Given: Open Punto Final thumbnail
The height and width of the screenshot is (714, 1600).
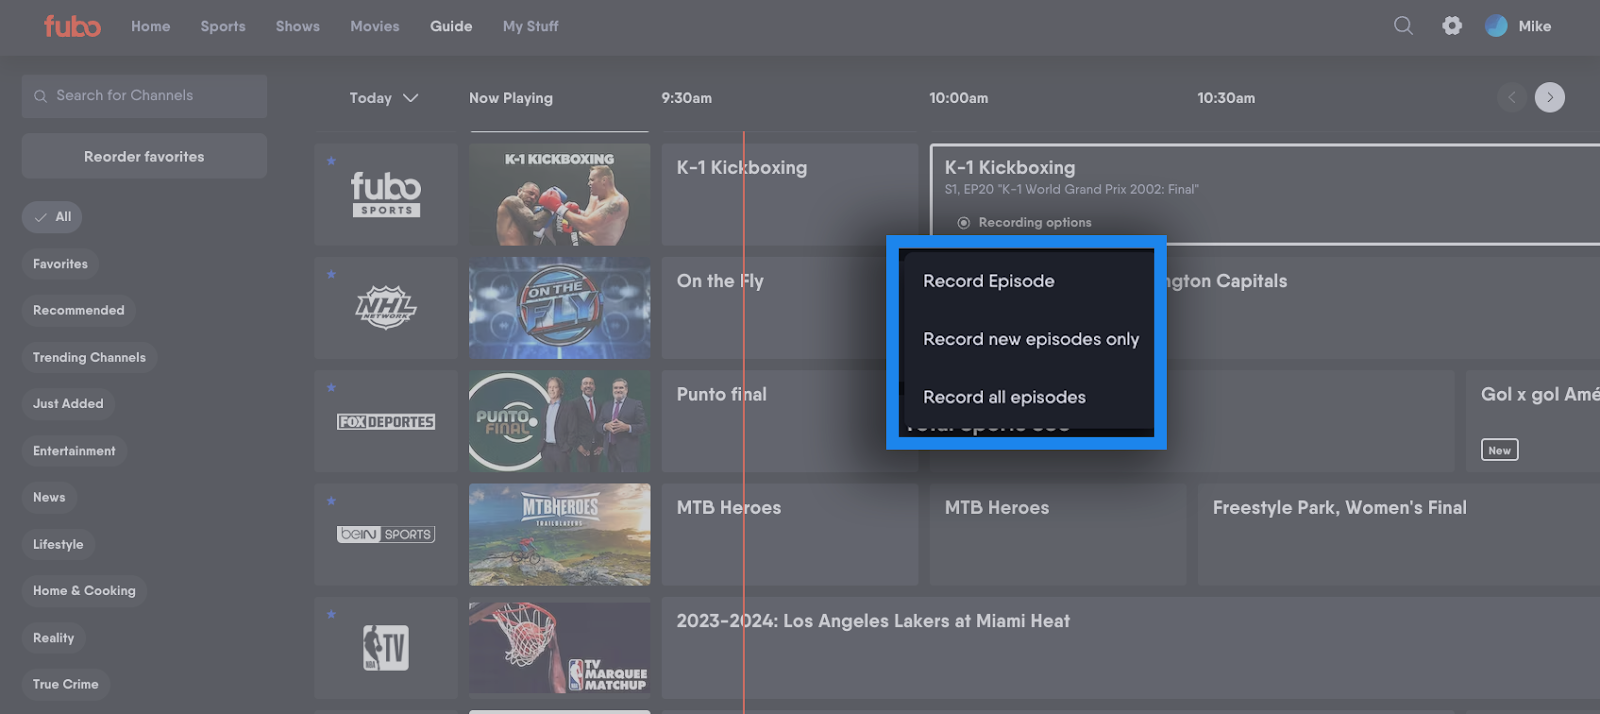Looking at the screenshot, I should click(x=559, y=421).
